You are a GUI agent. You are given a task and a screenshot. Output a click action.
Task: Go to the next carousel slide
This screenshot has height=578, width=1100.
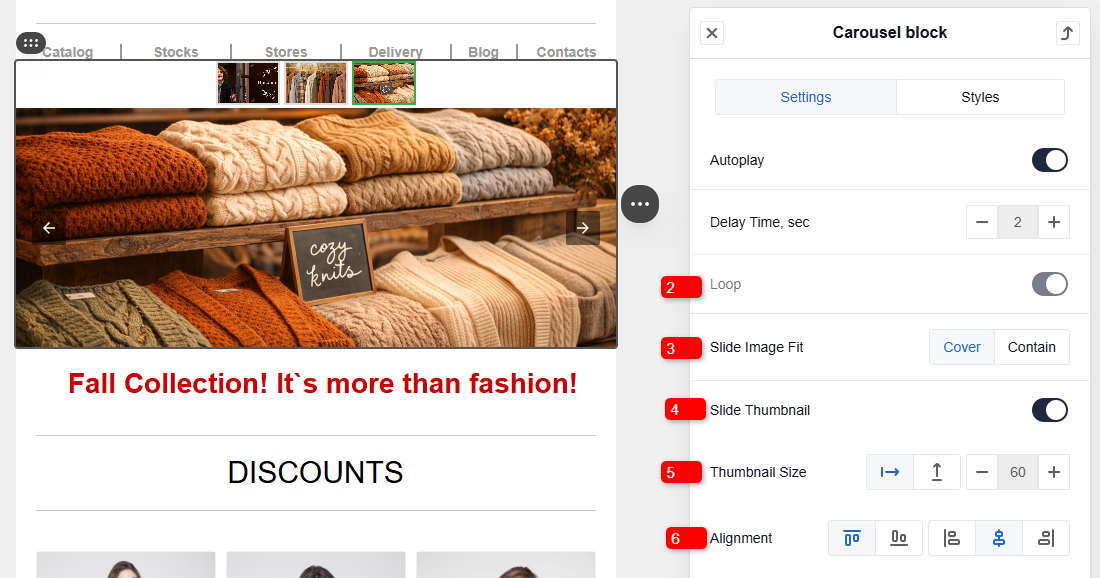click(x=582, y=227)
